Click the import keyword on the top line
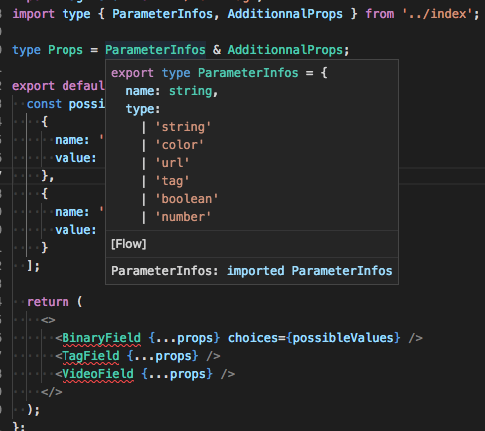 33,14
